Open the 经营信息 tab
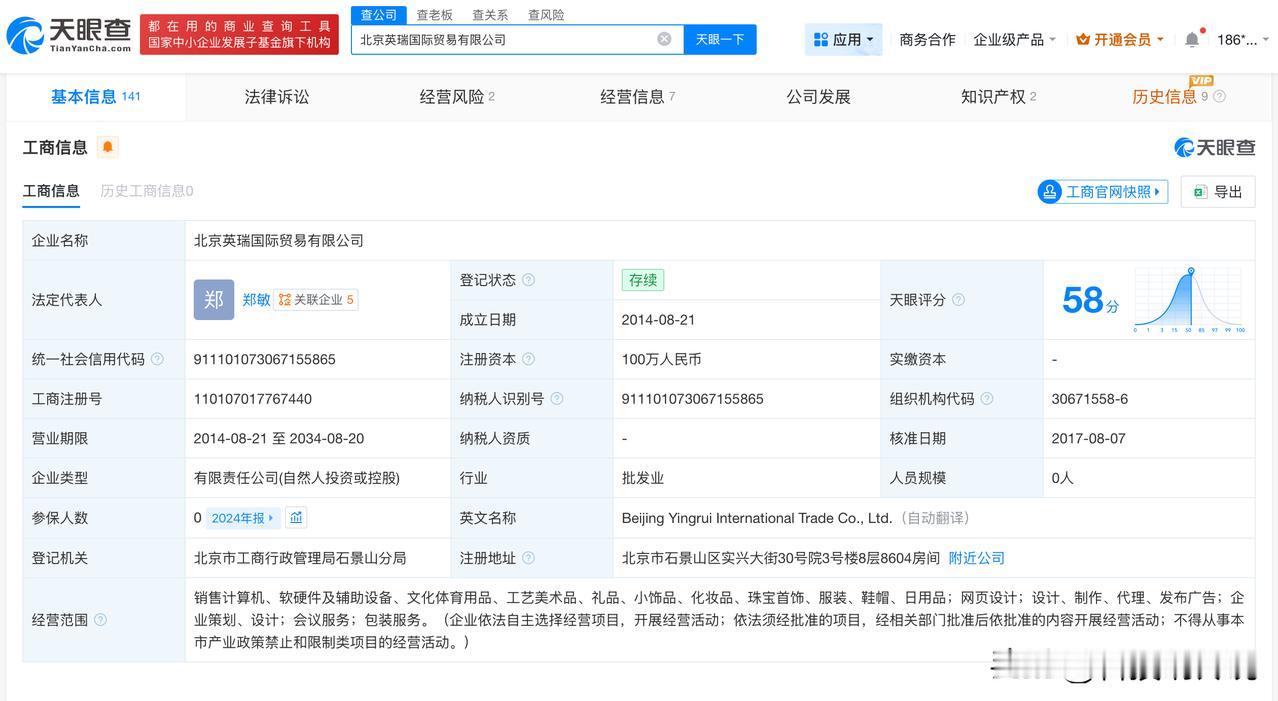This screenshot has width=1278, height=701. coord(638,97)
